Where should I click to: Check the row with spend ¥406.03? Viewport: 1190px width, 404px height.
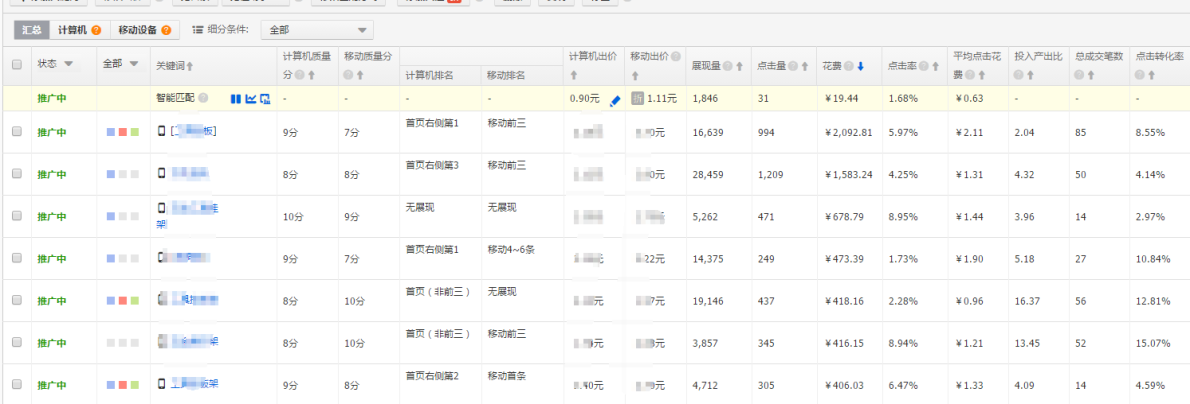[17, 384]
